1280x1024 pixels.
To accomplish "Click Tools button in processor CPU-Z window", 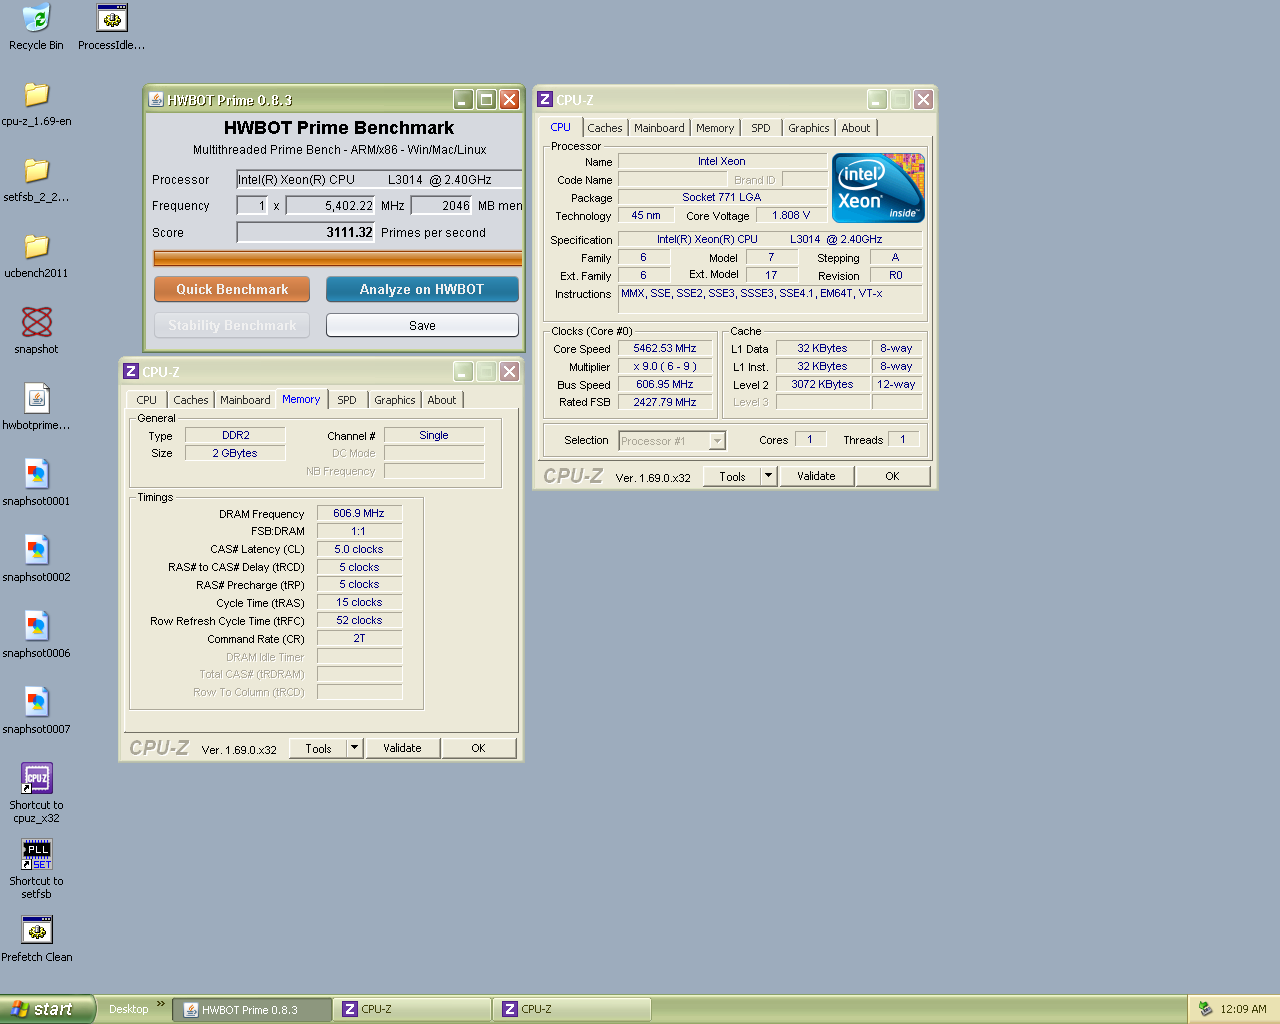I will (x=732, y=476).
